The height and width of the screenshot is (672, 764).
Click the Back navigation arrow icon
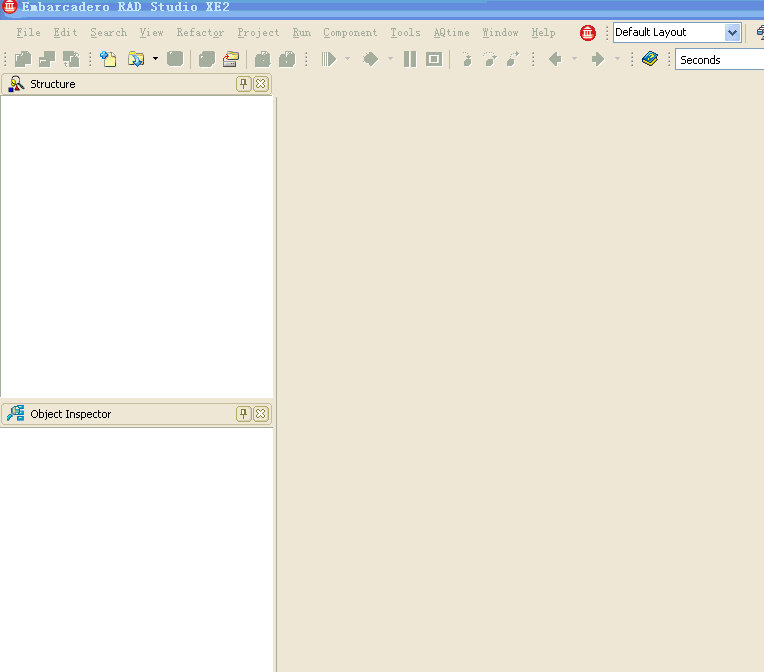click(x=555, y=60)
